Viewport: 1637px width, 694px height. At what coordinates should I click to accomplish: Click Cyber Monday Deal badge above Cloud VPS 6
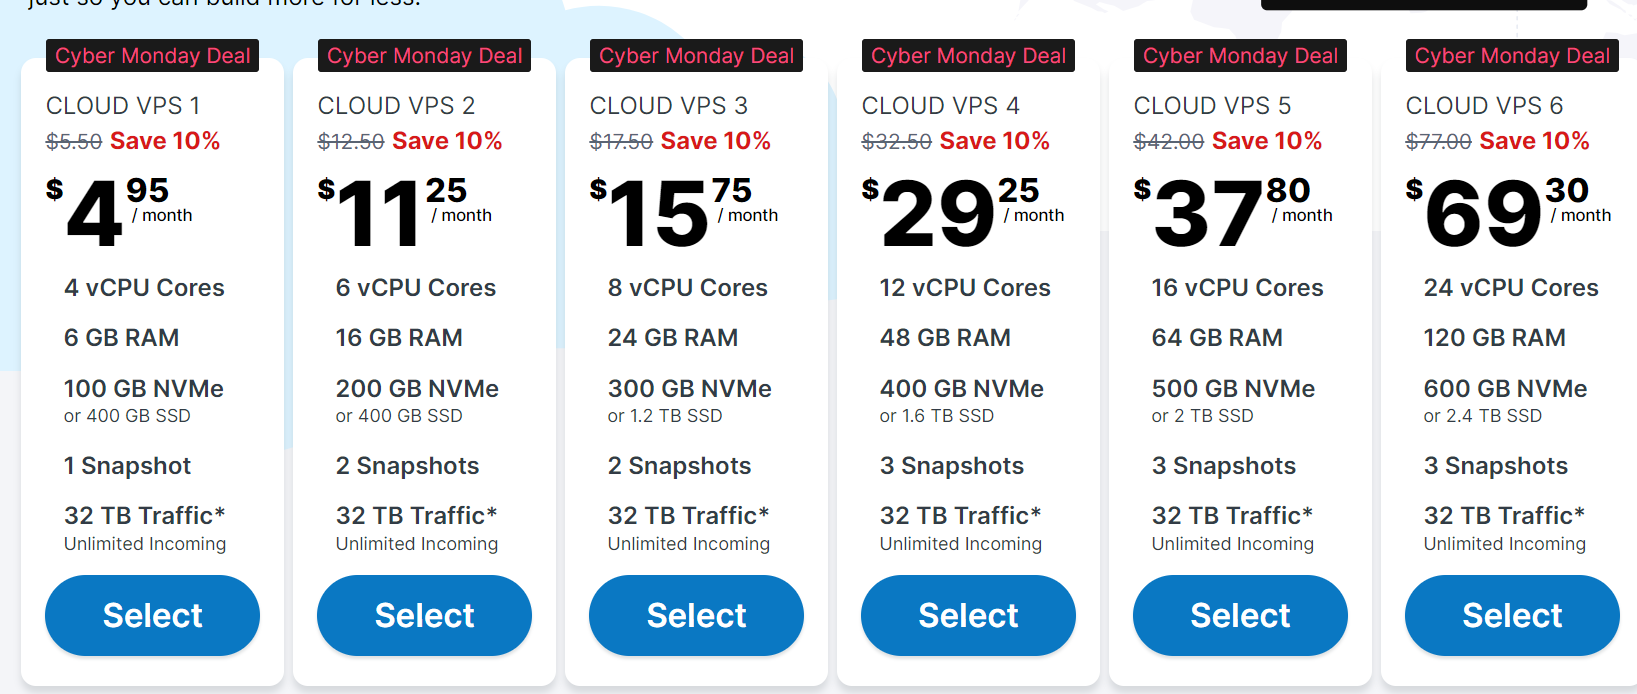1512,56
